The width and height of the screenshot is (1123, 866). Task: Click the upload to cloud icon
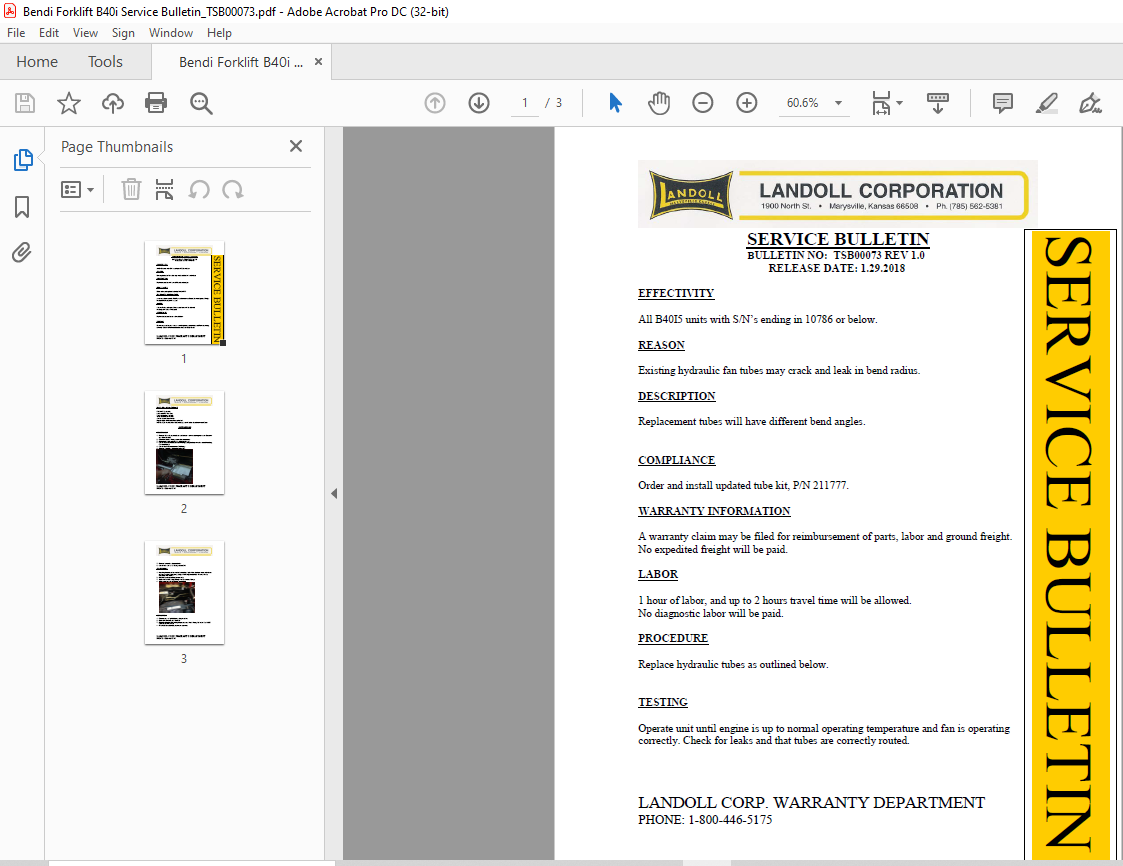[x=112, y=103]
